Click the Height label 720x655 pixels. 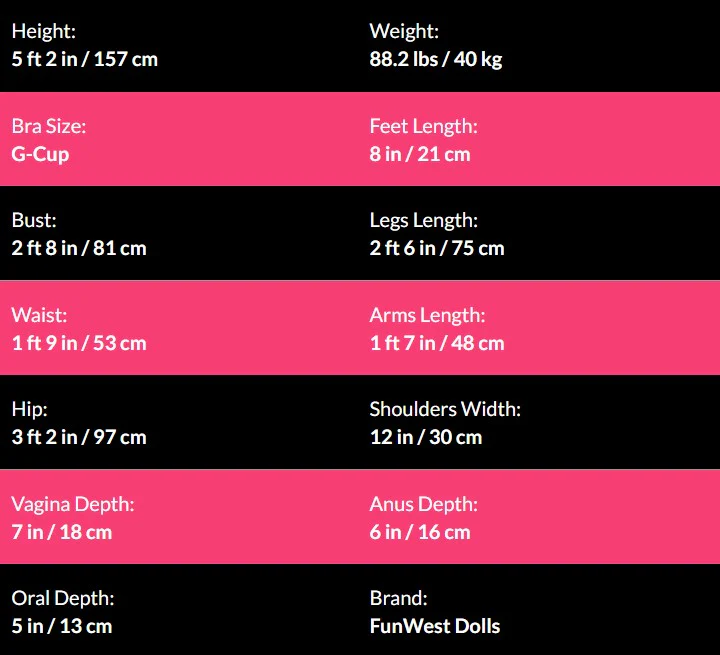coord(43,32)
